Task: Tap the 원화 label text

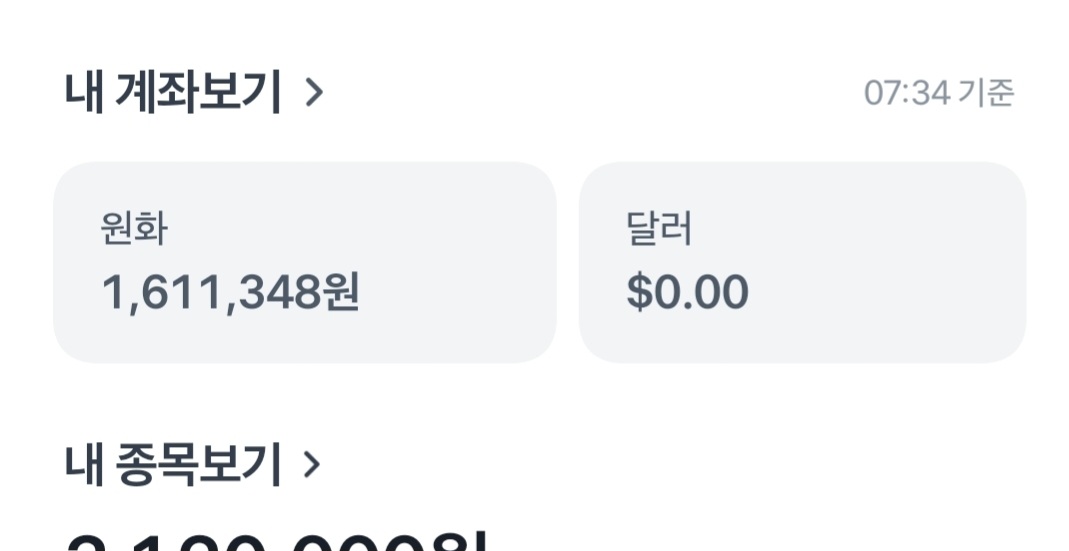Action: tap(133, 229)
